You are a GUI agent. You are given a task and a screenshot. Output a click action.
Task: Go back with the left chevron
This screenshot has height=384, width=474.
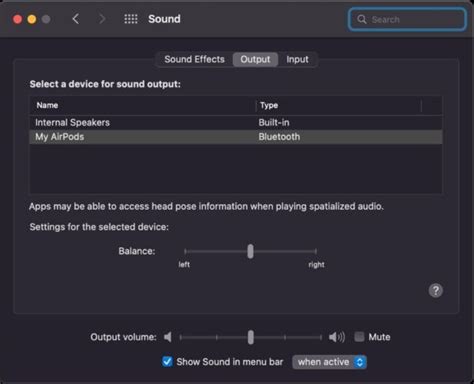click(x=76, y=19)
